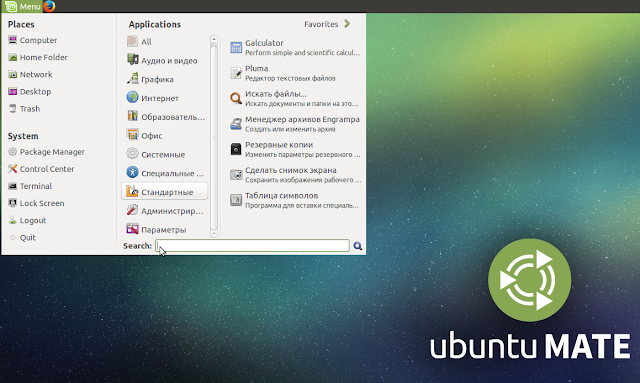
Task: Open the Home Folder icon
Action: (13, 57)
